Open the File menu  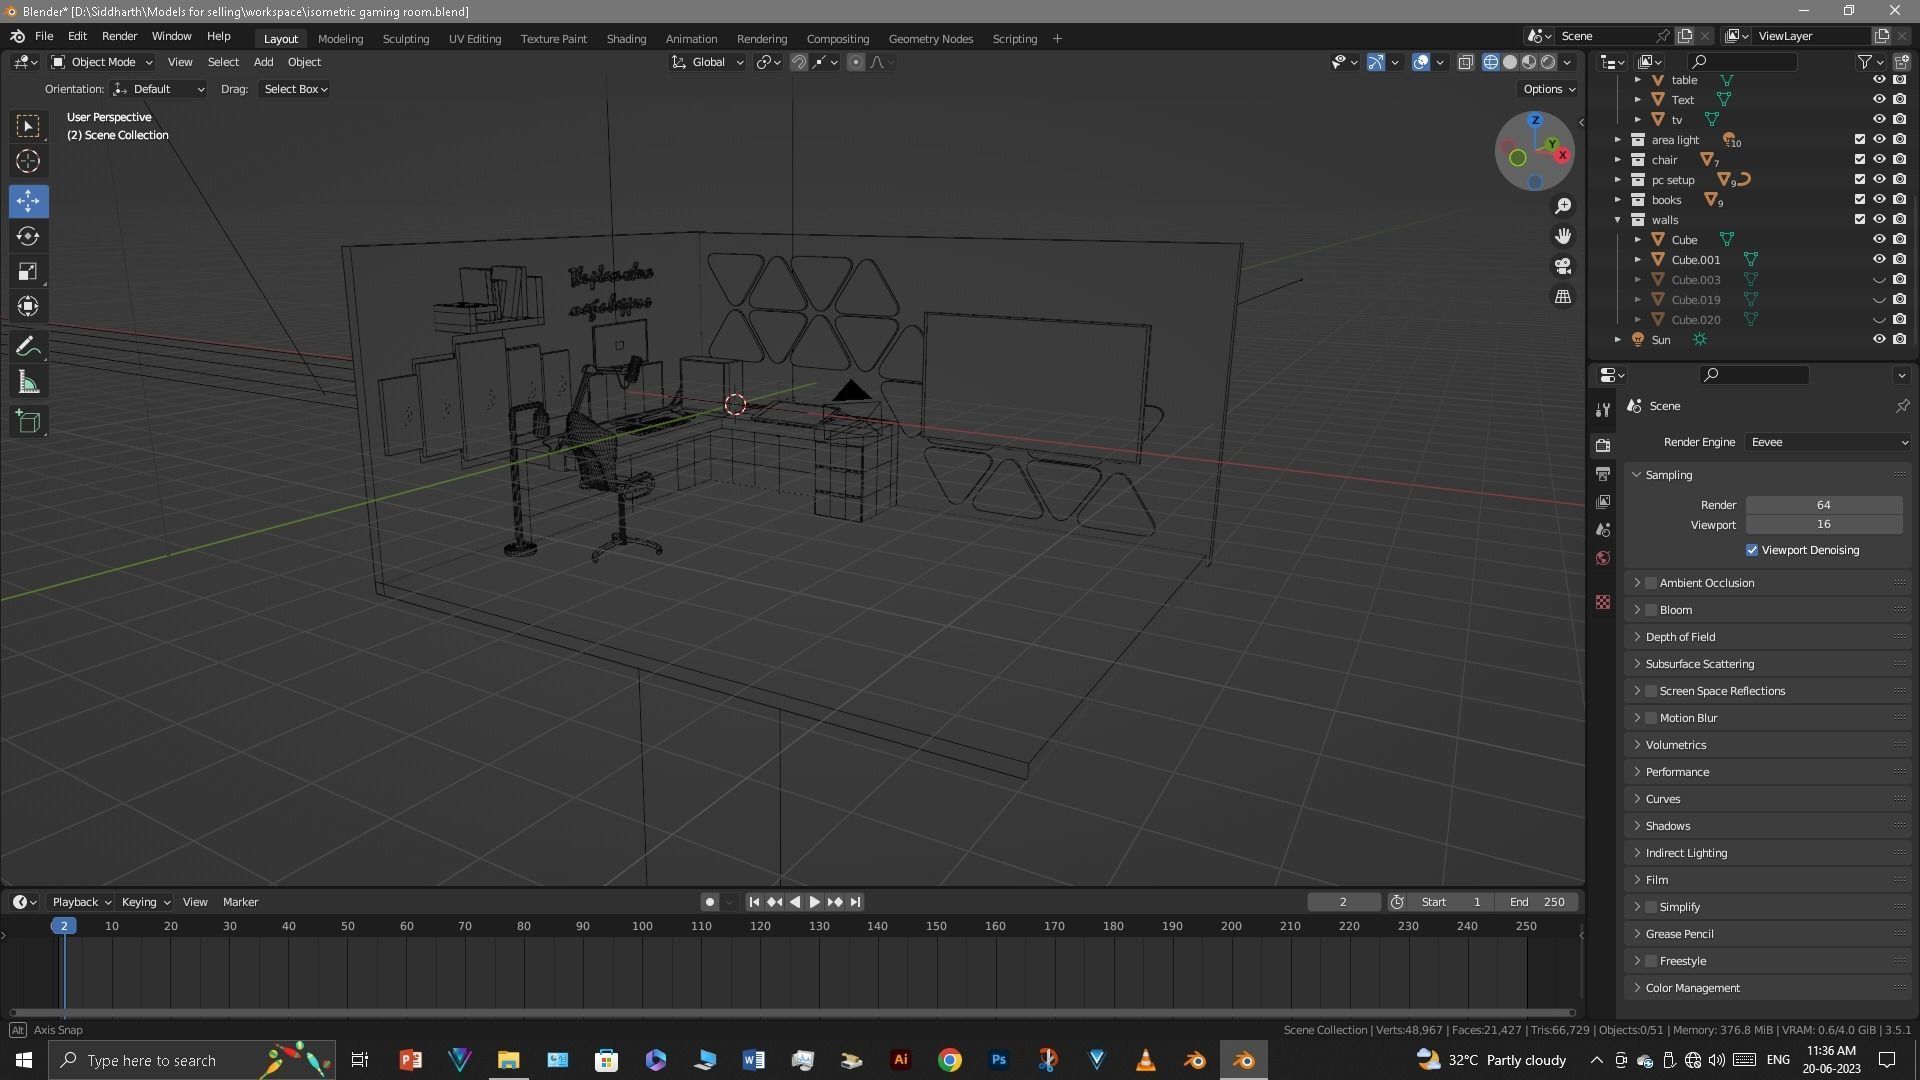(44, 36)
